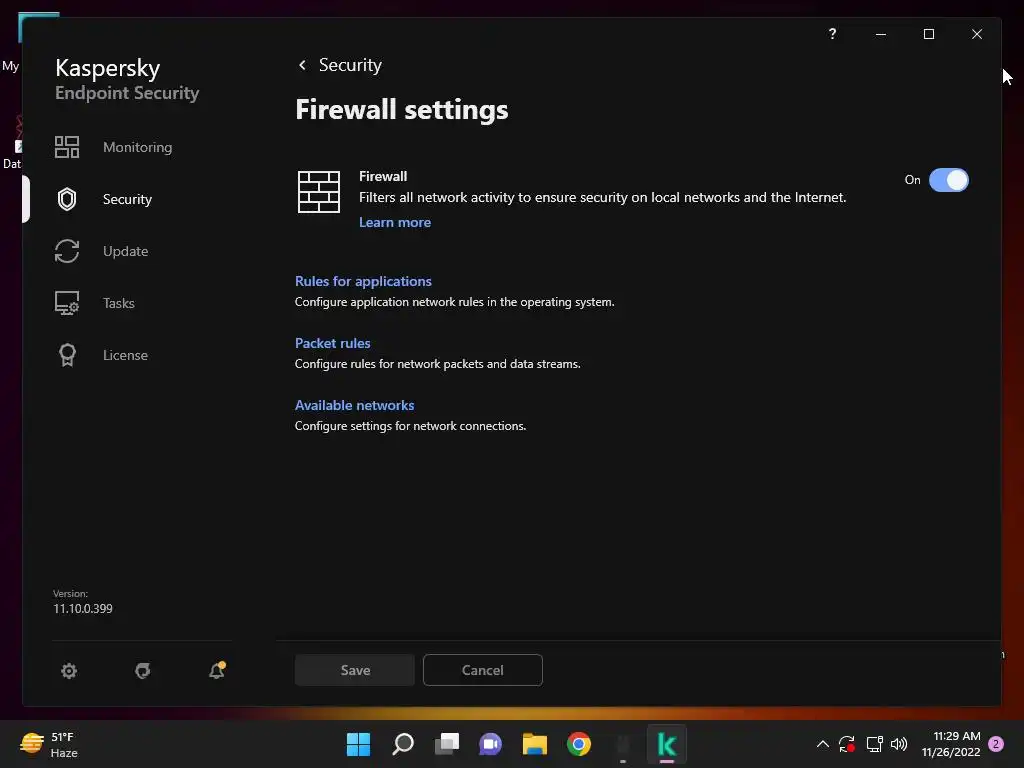
Task: Click the Kaspersky taskbar icon
Action: 667,744
